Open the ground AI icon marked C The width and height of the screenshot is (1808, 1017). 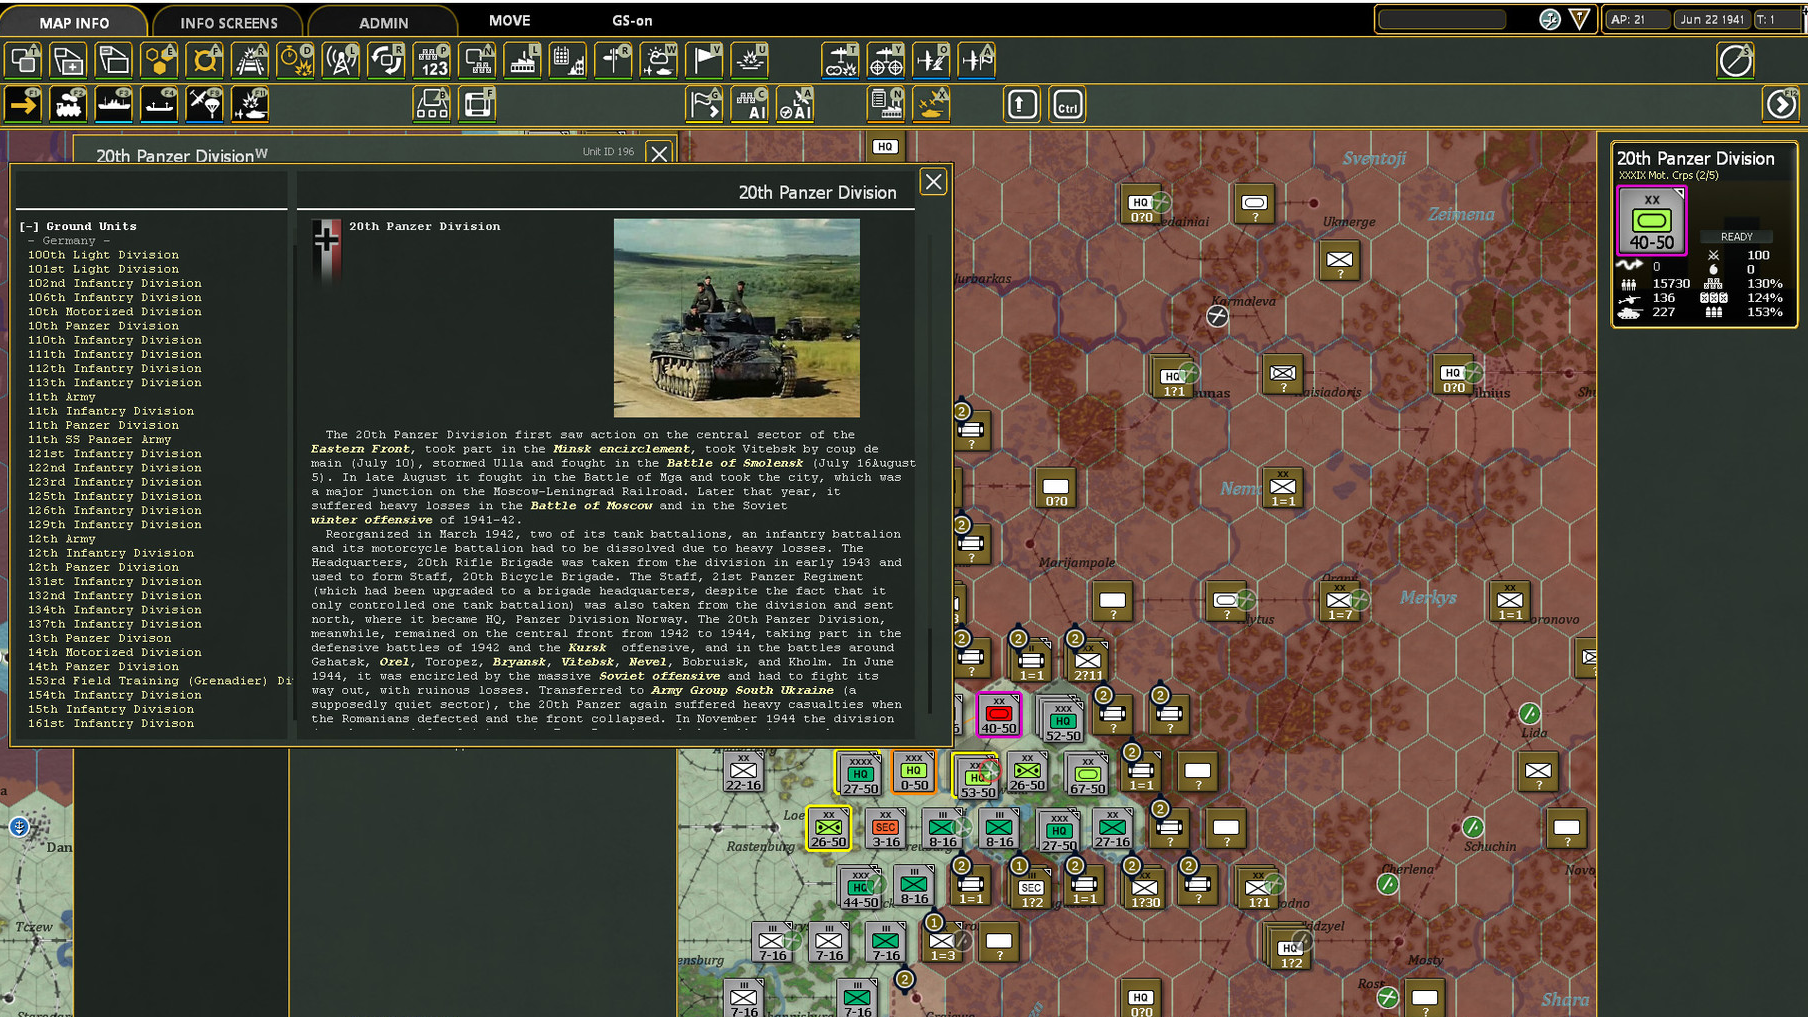tap(750, 104)
